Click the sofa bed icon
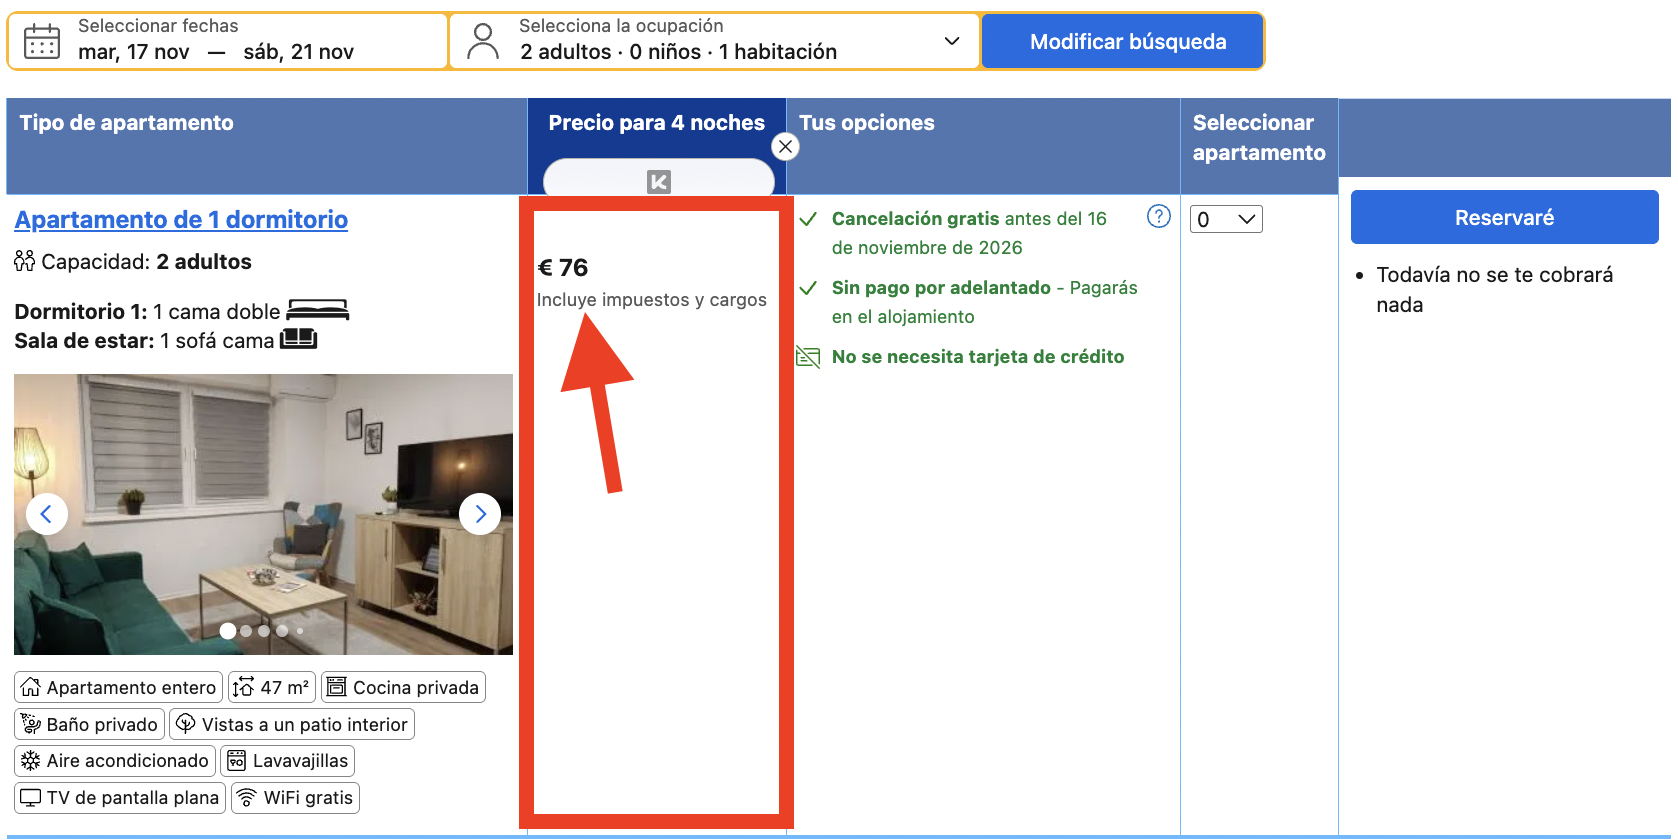Viewport: 1678px width, 840px height. coord(298,339)
